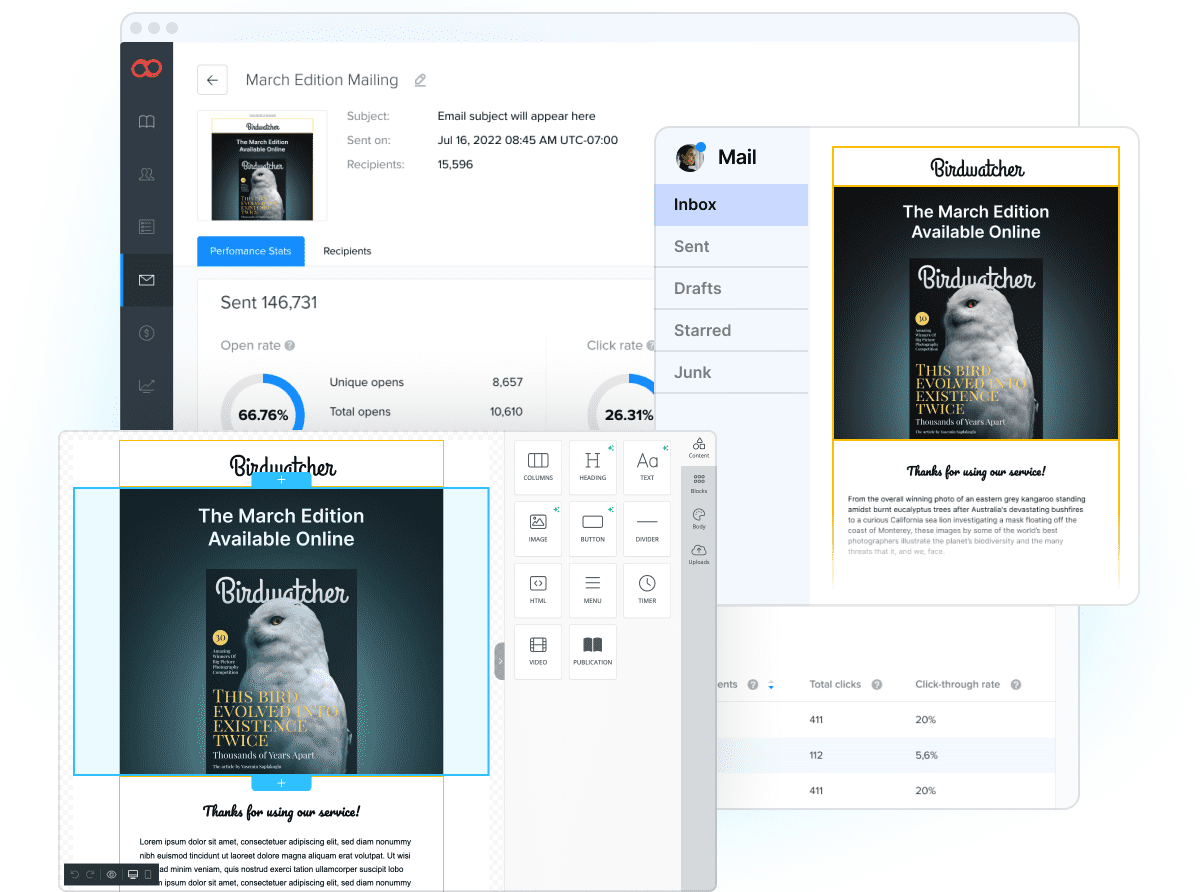This screenshot has width=1200, height=892.
Task: Open the Body tab in editor panel
Action: pyautogui.click(x=699, y=518)
